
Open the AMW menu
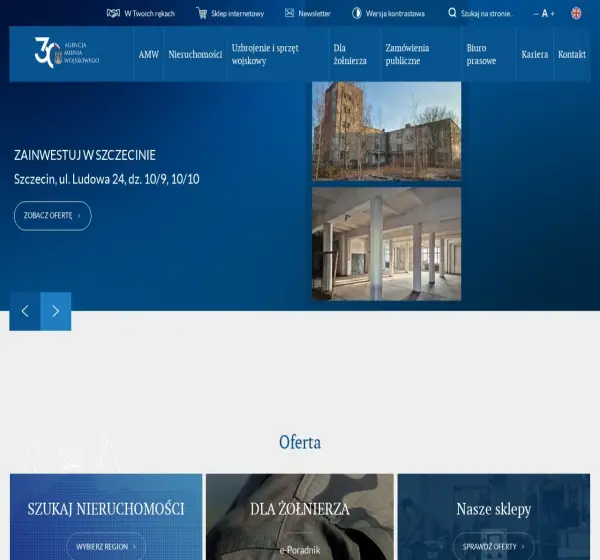pyautogui.click(x=148, y=54)
